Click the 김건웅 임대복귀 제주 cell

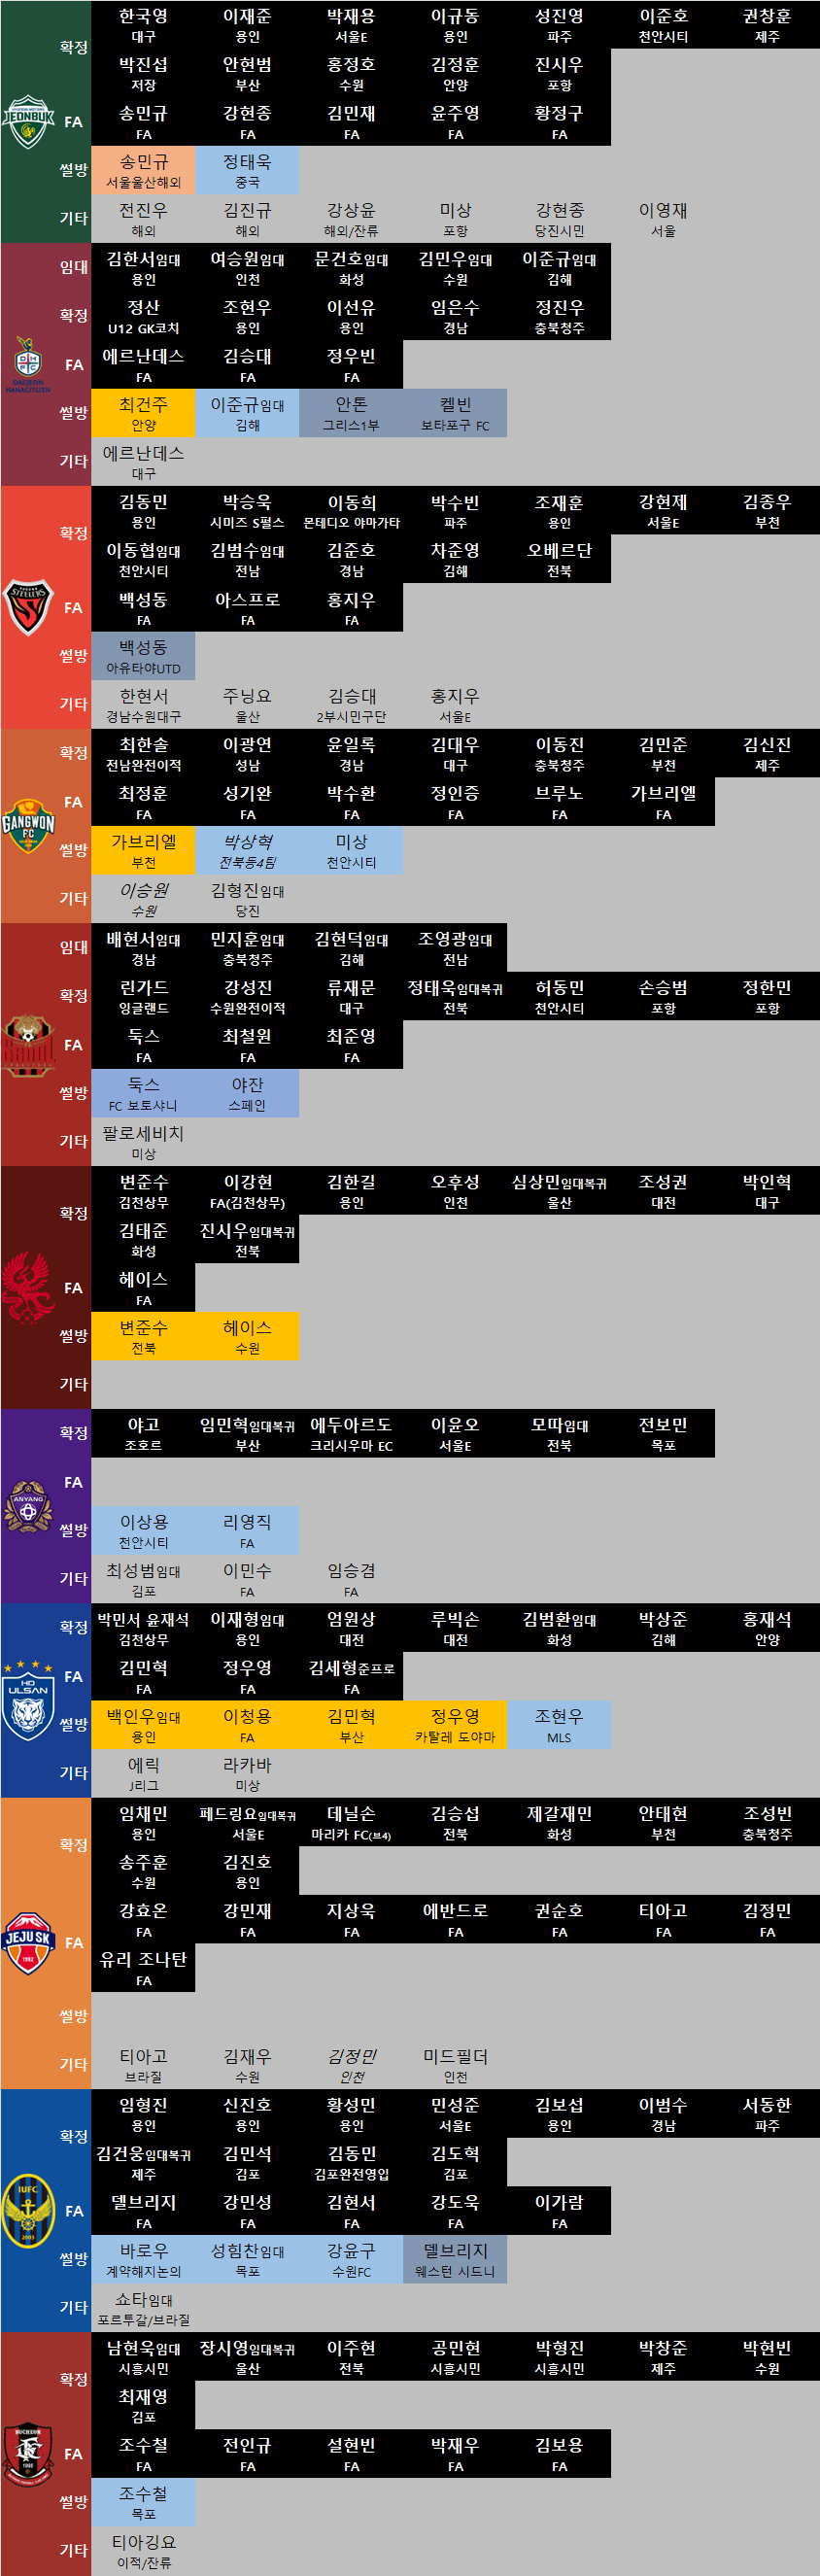(x=143, y=2163)
